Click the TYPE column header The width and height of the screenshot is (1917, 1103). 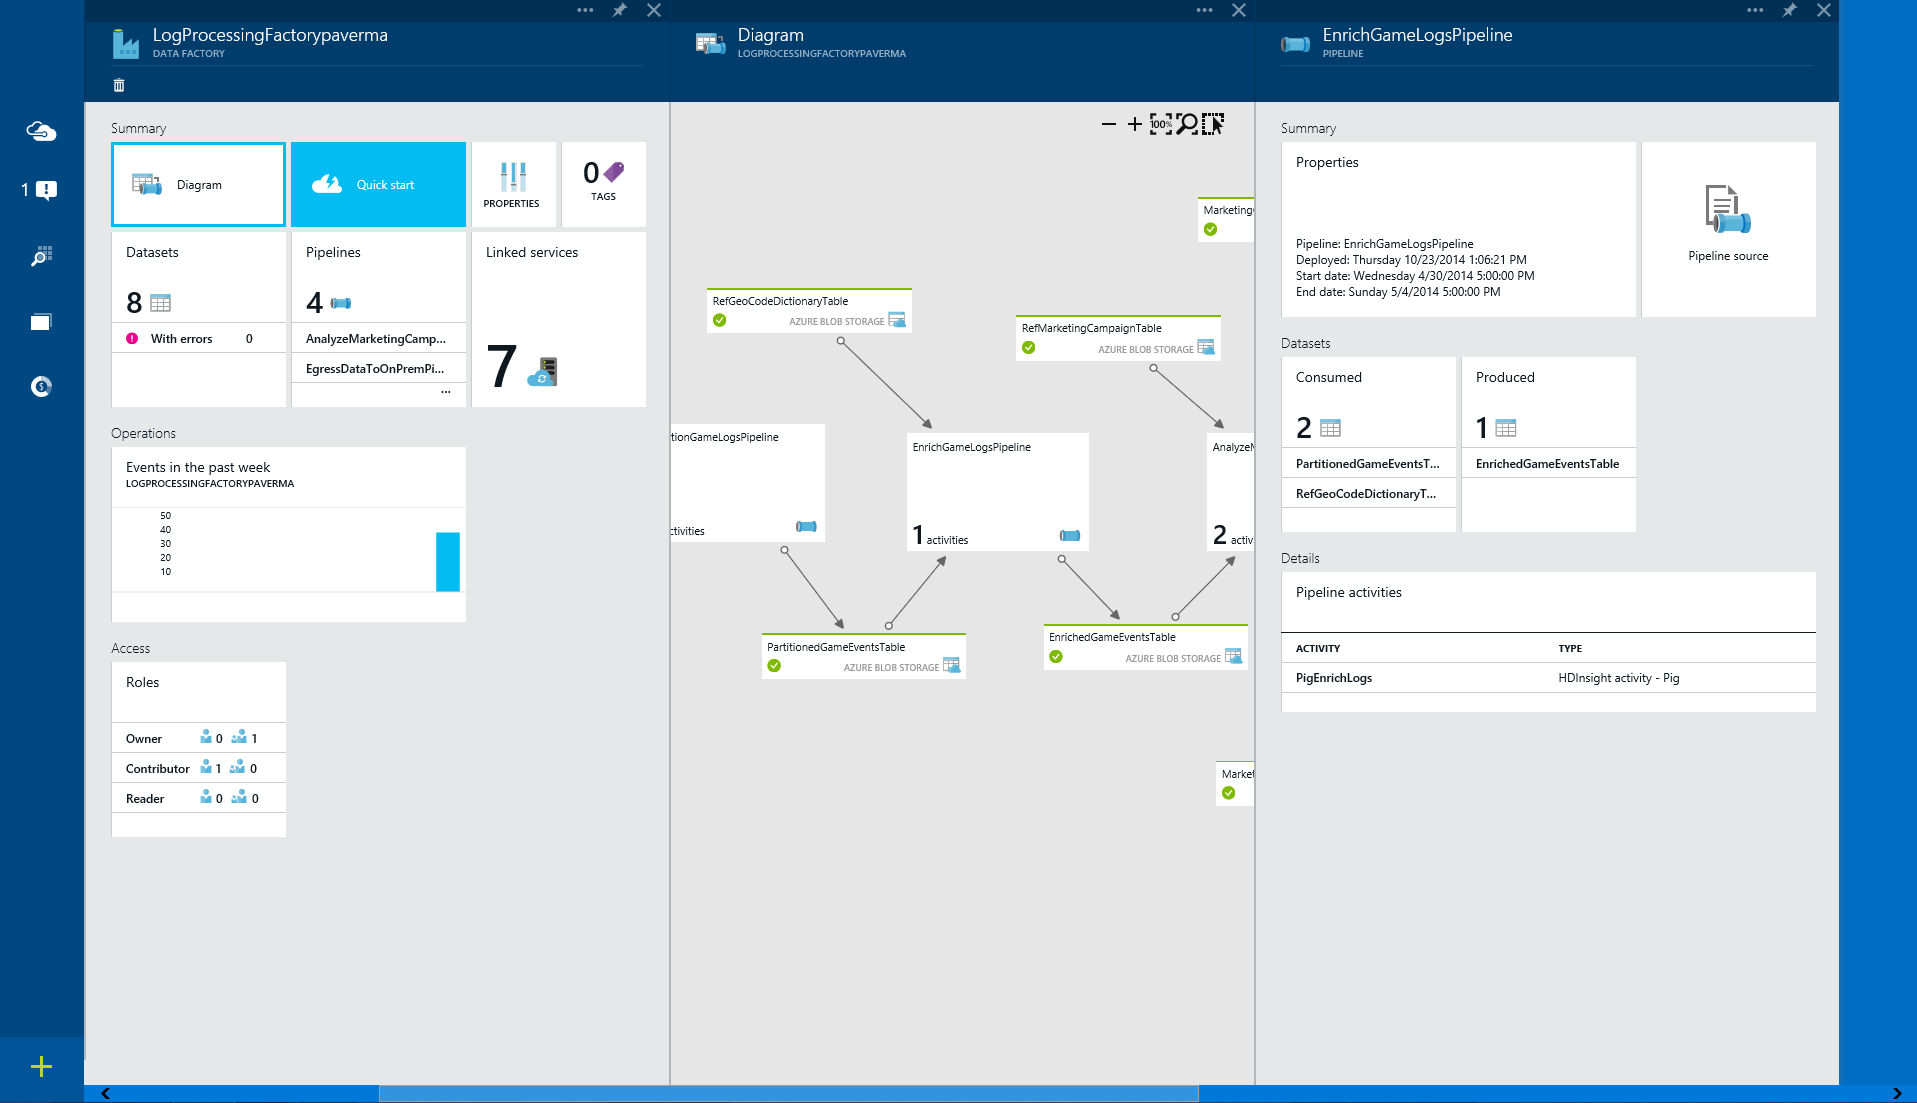[x=1570, y=649]
